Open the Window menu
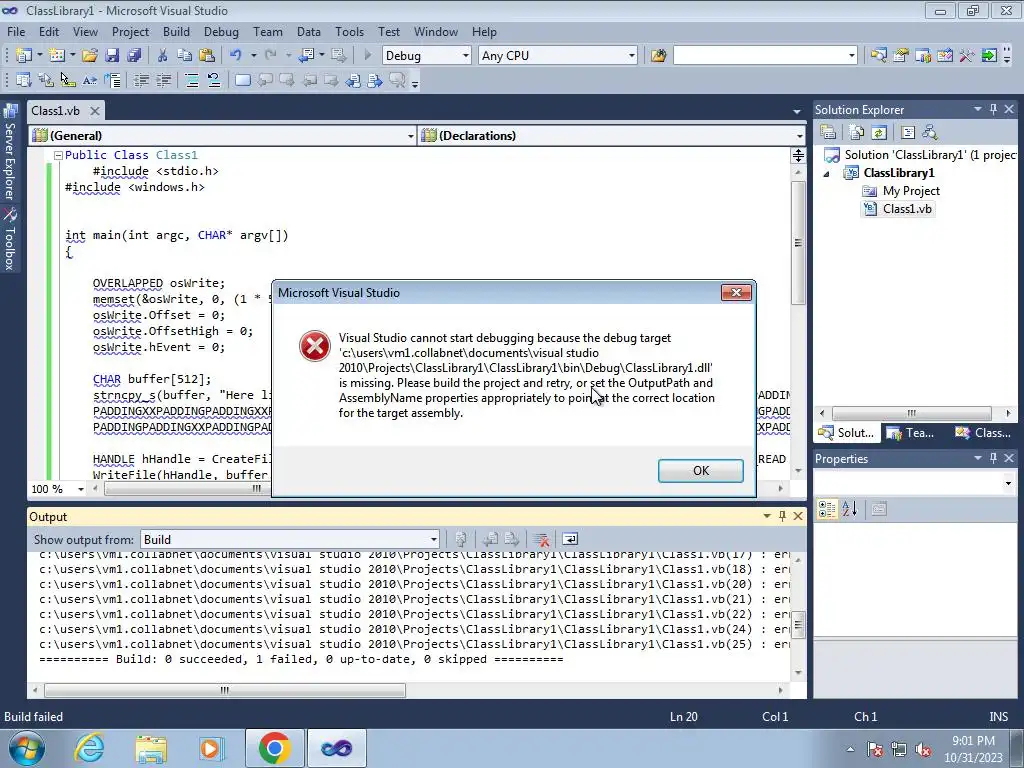Image resolution: width=1024 pixels, height=768 pixels. (x=436, y=31)
